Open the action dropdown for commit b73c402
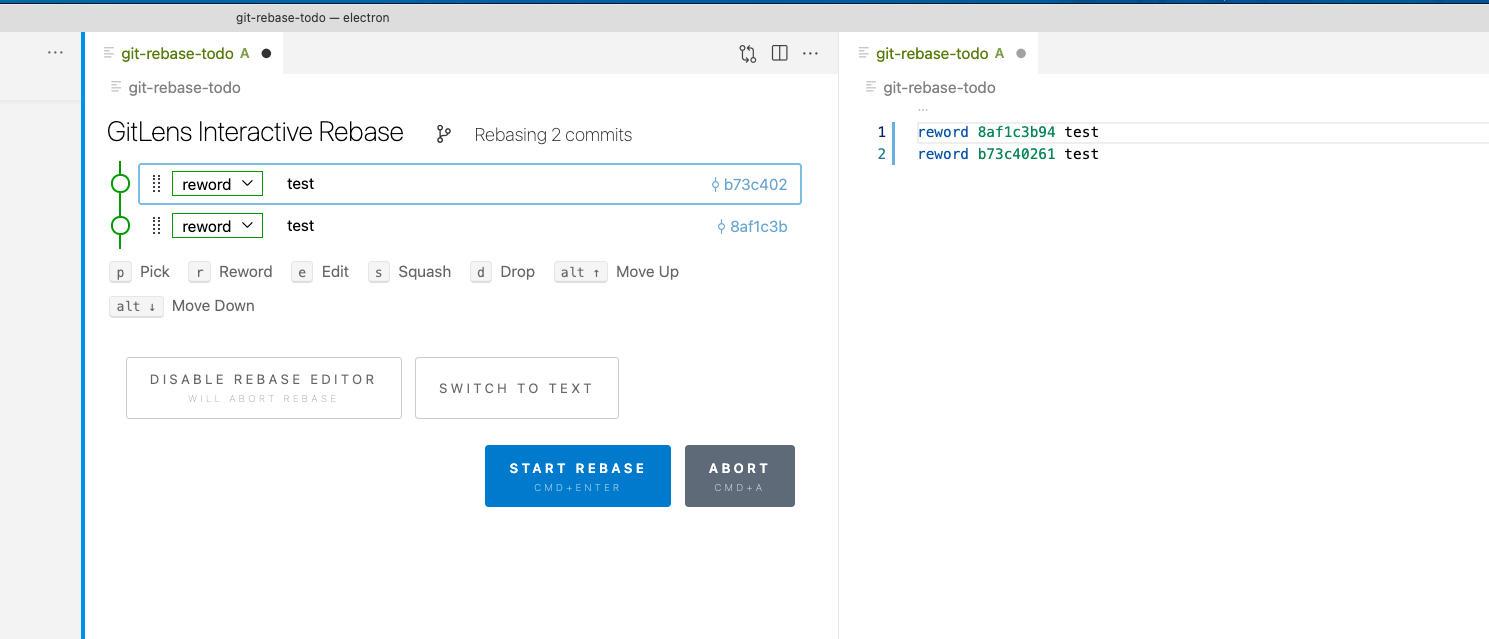Viewport: 1489px width, 639px height. tap(217, 184)
